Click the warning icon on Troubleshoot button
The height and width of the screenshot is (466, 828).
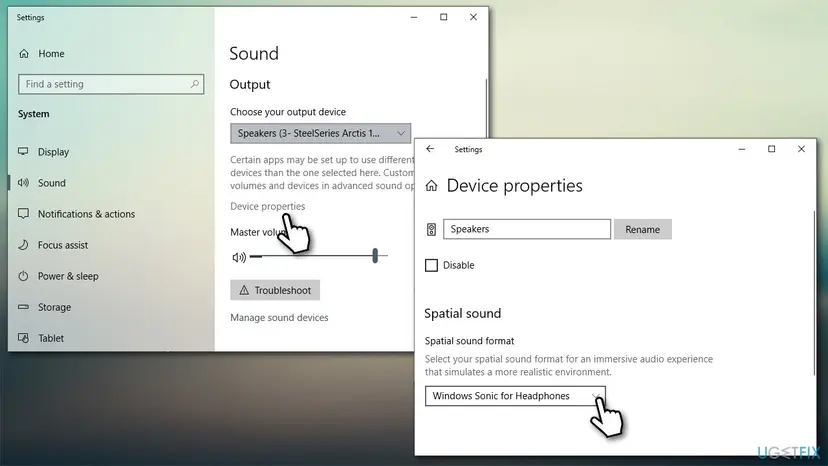tap(244, 290)
